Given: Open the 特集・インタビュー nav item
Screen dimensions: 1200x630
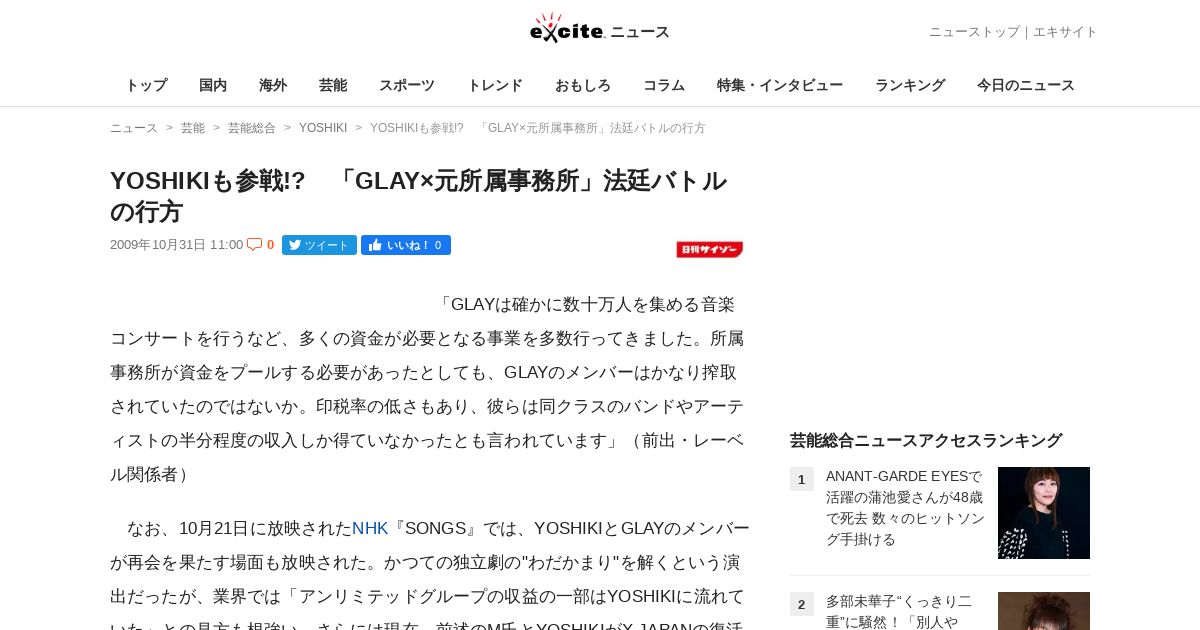Looking at the screenshot, I should pos(780,85).
